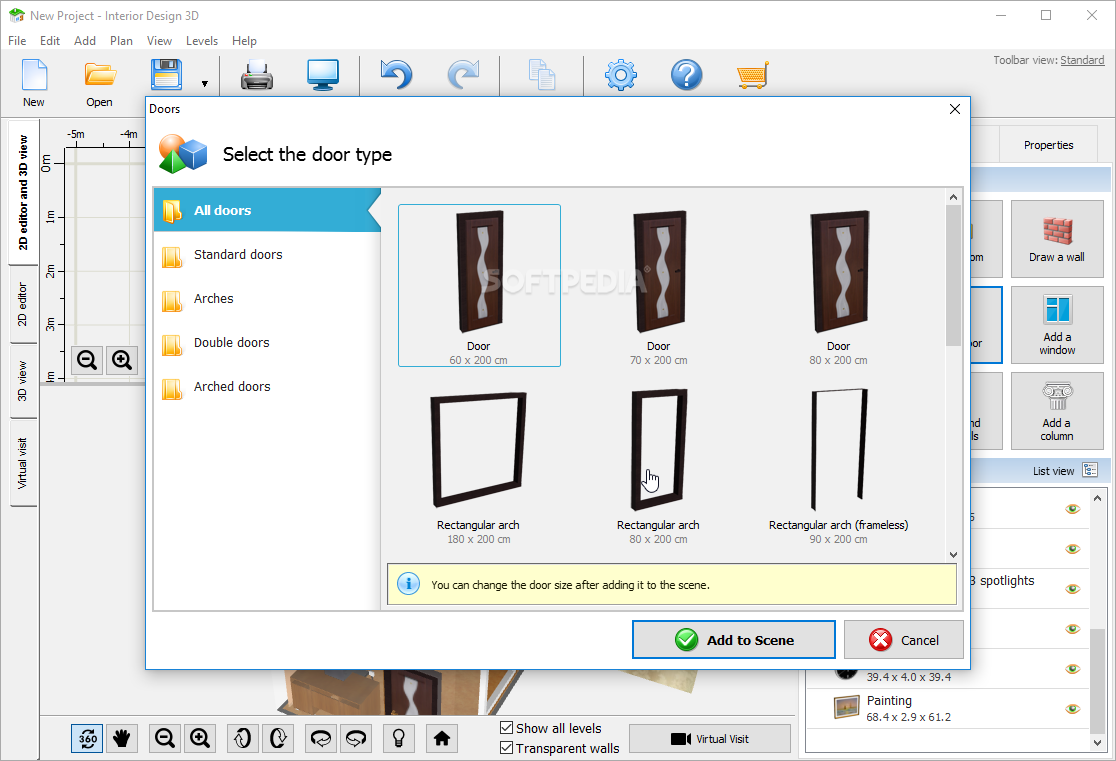Click the Print toolbar icon

pyautogui.click(x=256, y=75)
